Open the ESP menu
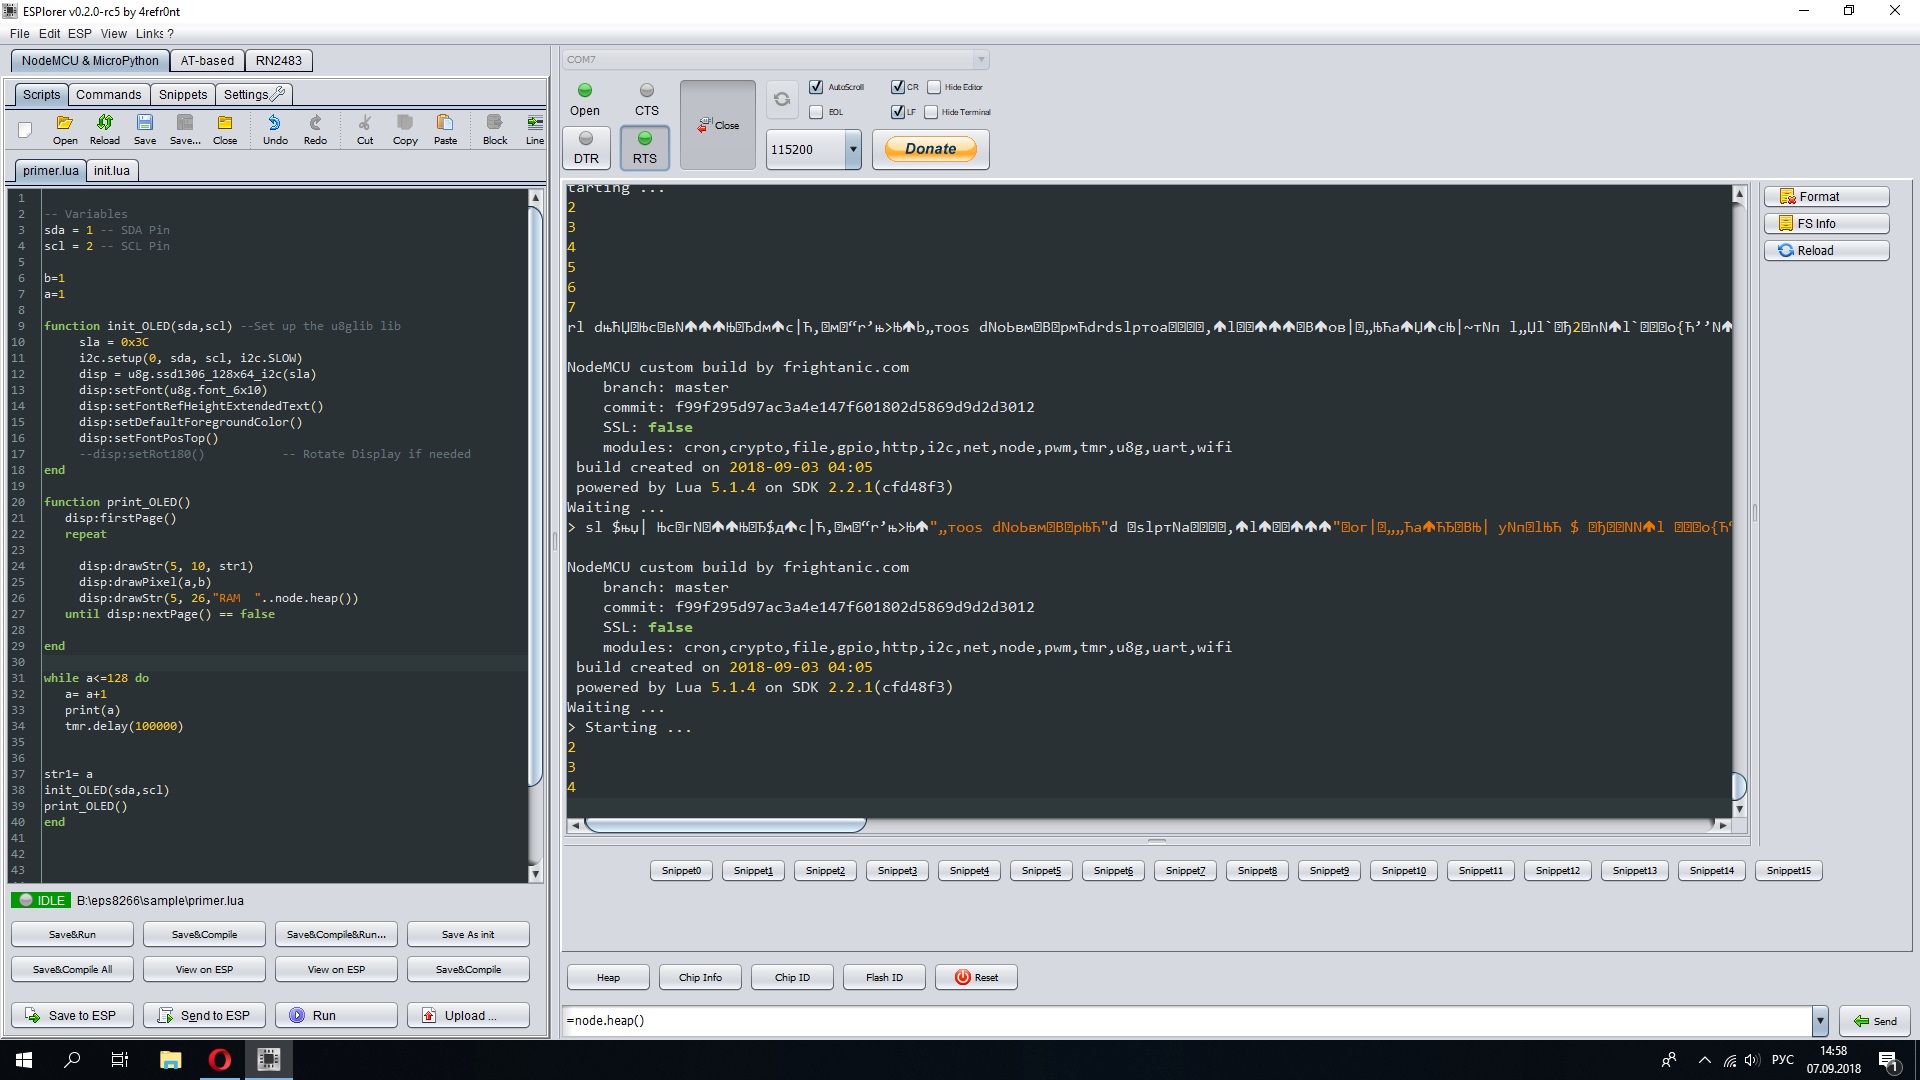Screen dimensions: 1920x1080 coord(80,34)
